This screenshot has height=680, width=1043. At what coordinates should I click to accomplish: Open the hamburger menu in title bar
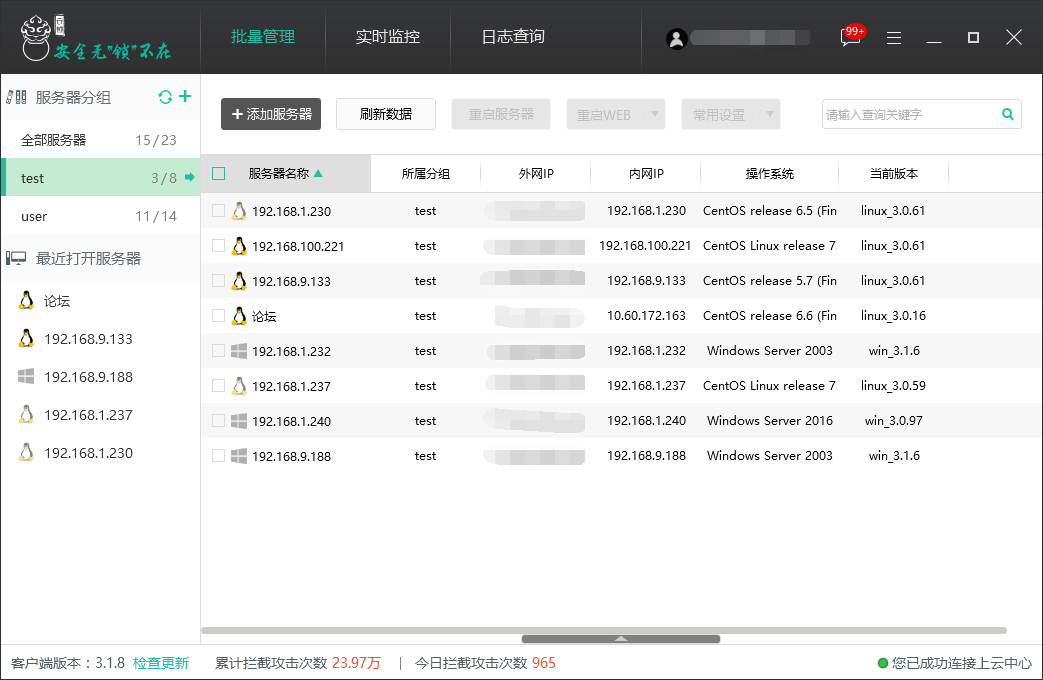[x=894, y=38]
